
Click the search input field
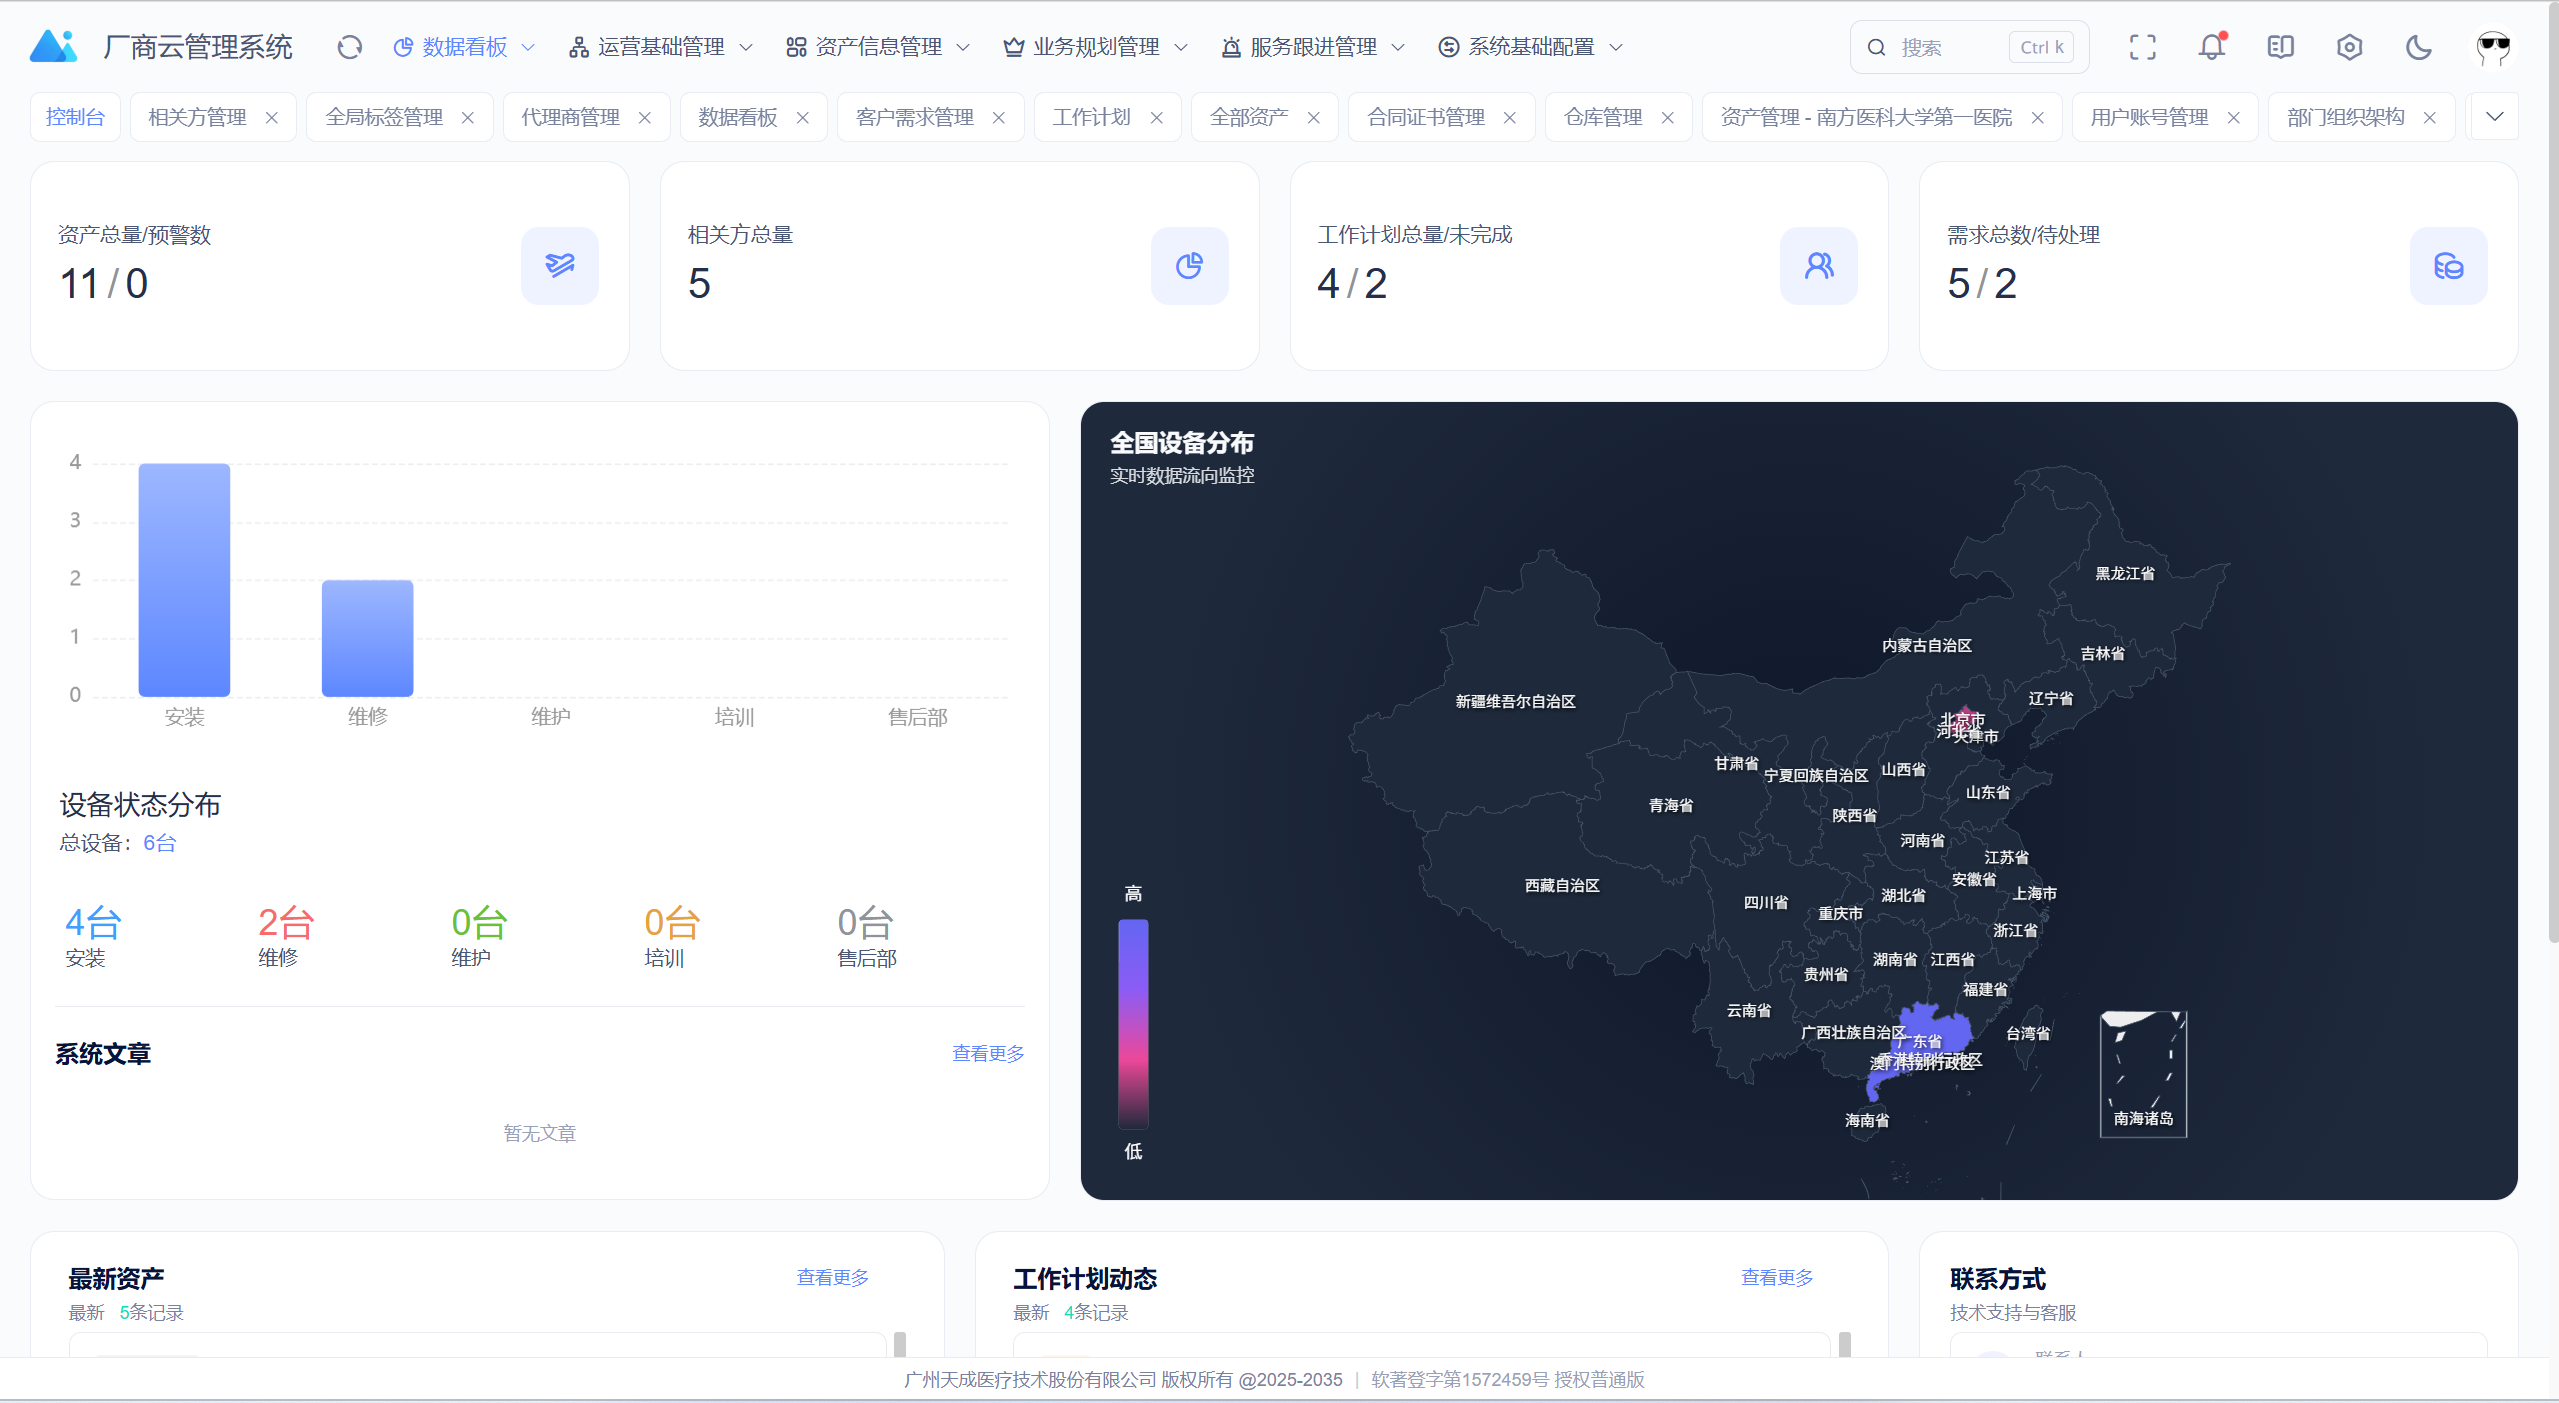(1968, 47)
